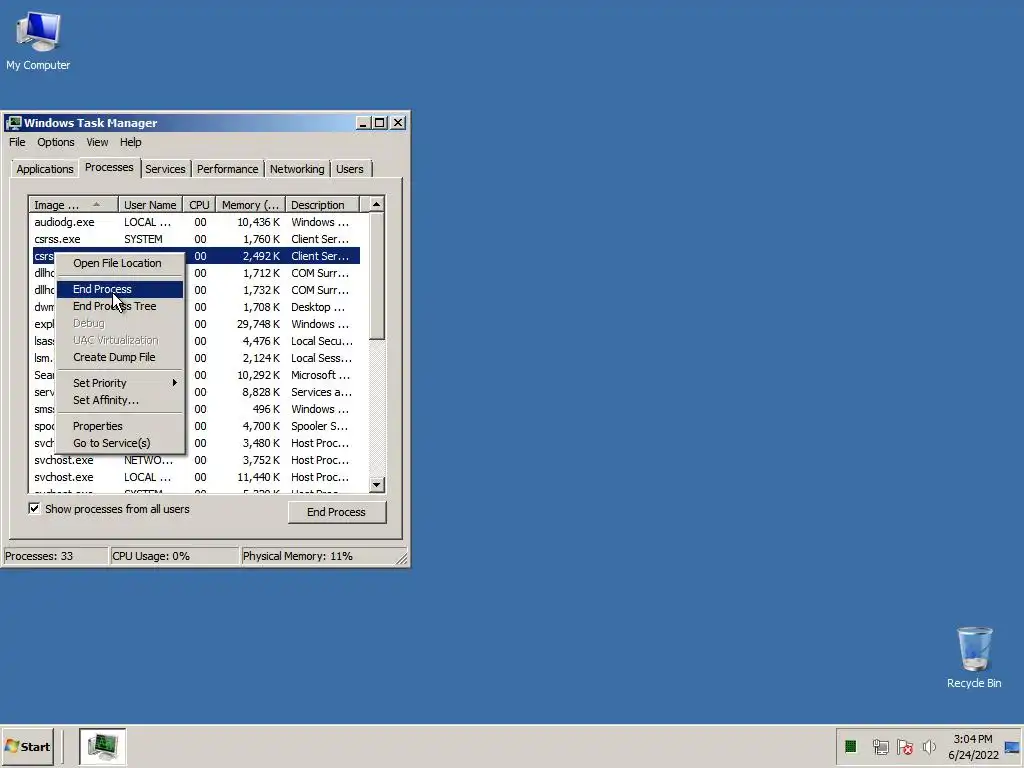Click the green CPU meter tray icon

point(850,746)
